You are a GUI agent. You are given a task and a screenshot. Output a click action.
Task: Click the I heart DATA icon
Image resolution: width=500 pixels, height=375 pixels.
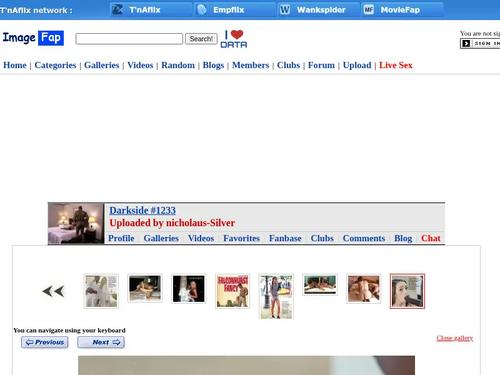(234, 39)
